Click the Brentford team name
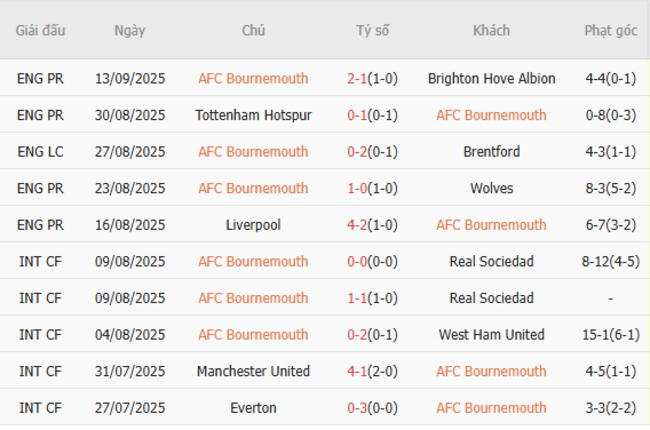Screen dimensions: 650x430 coord(491,152)
